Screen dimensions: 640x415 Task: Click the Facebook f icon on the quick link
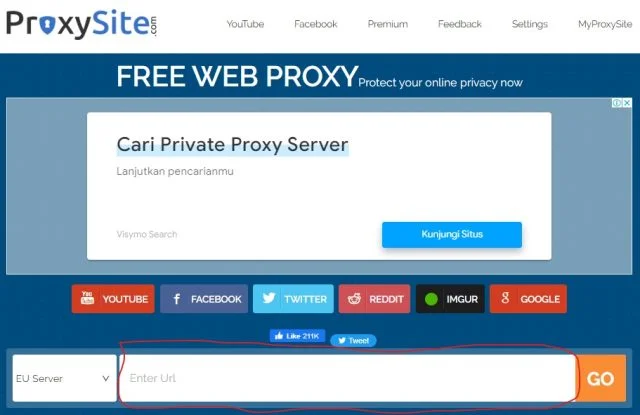point(176,299)
